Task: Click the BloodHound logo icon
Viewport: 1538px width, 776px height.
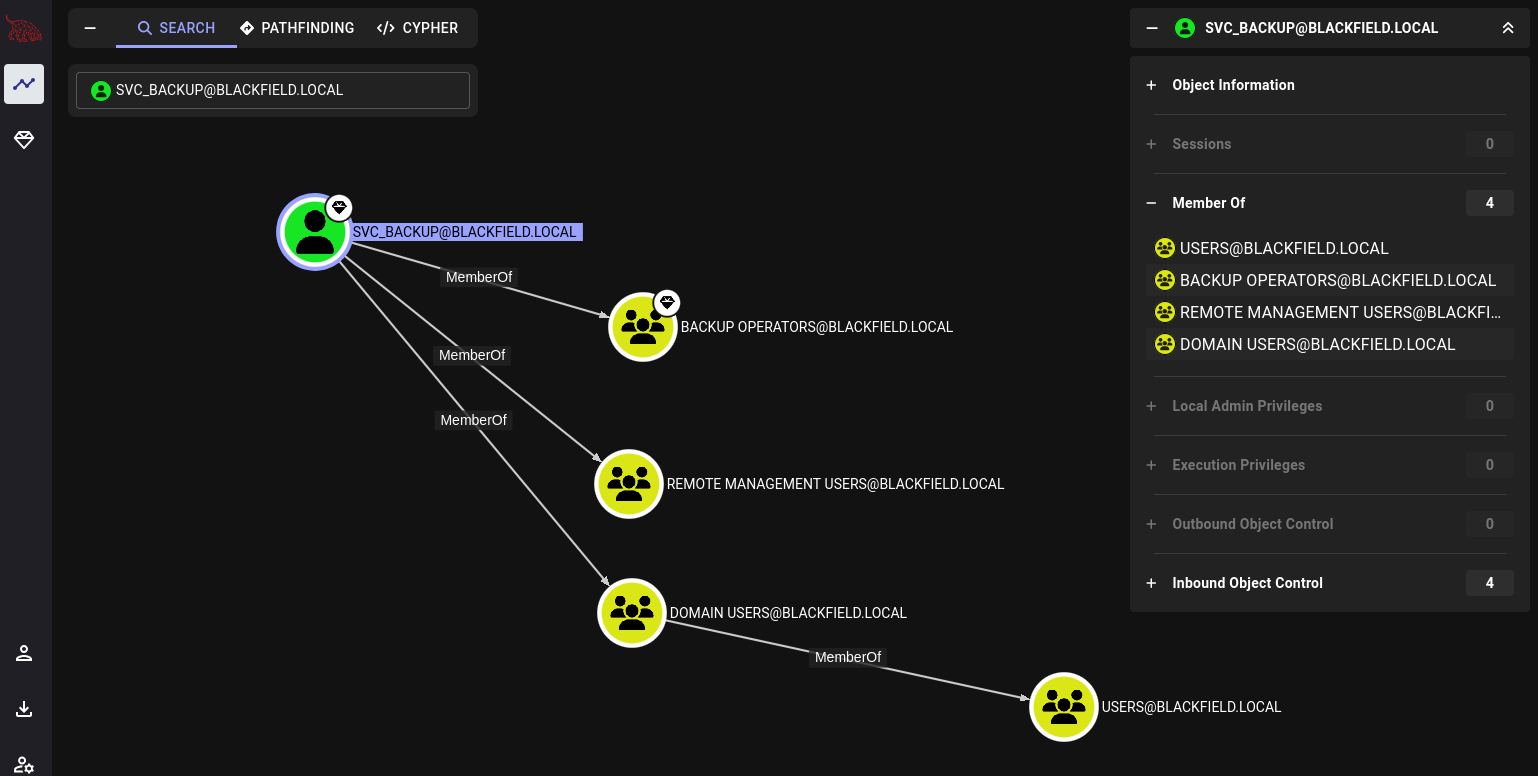Action: point(24,30)
